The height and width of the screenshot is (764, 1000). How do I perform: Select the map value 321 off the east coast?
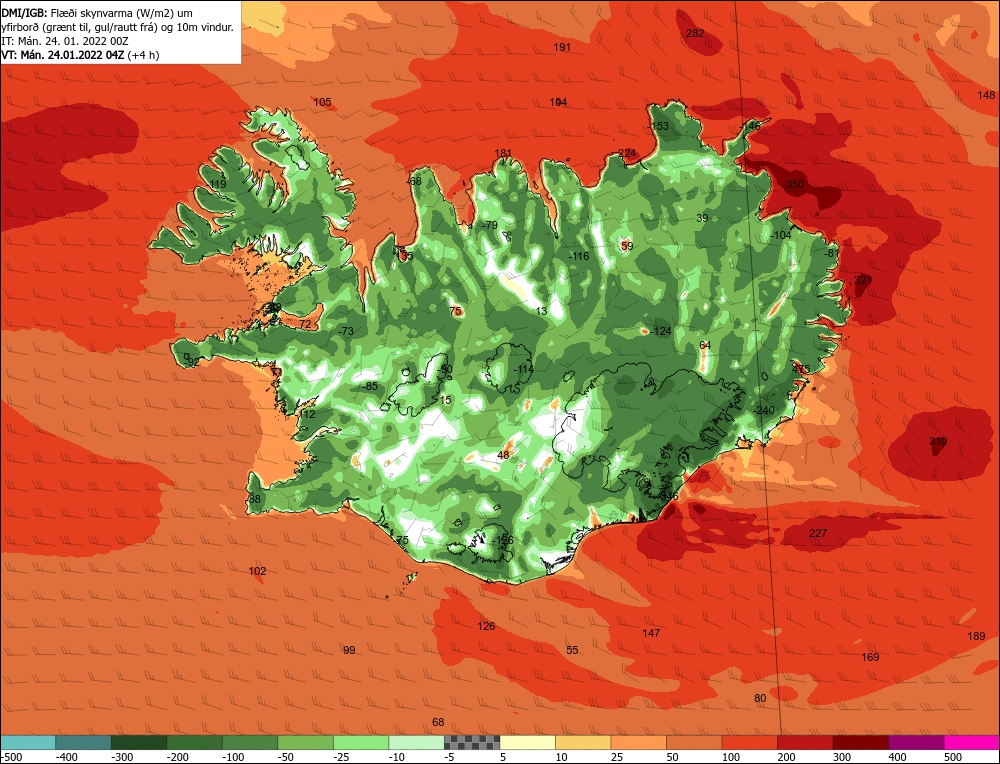pos(863,280)
